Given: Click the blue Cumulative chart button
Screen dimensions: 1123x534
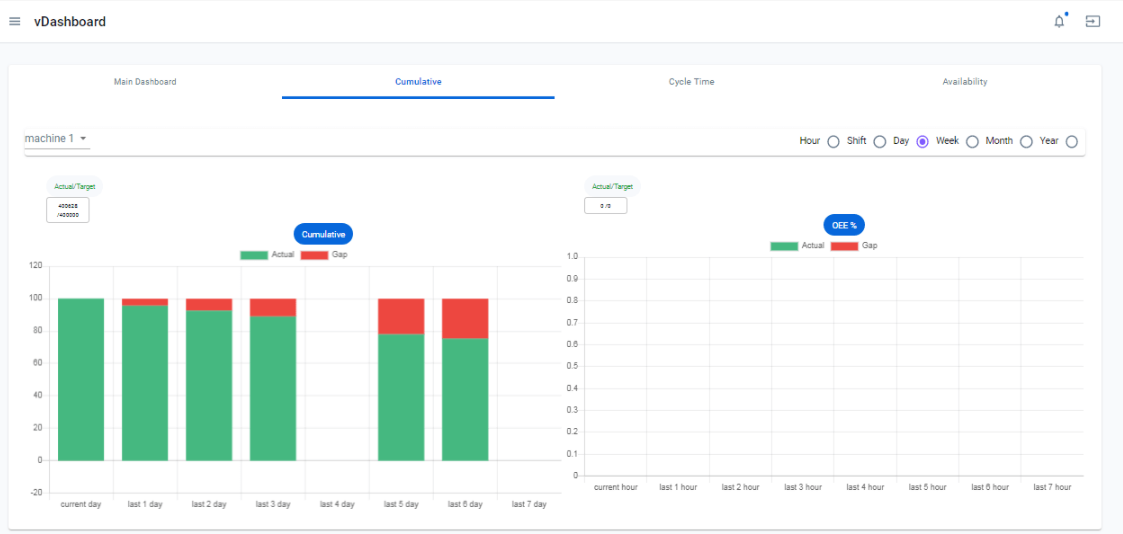Looking at the screenshot, I should click(324, 234).
